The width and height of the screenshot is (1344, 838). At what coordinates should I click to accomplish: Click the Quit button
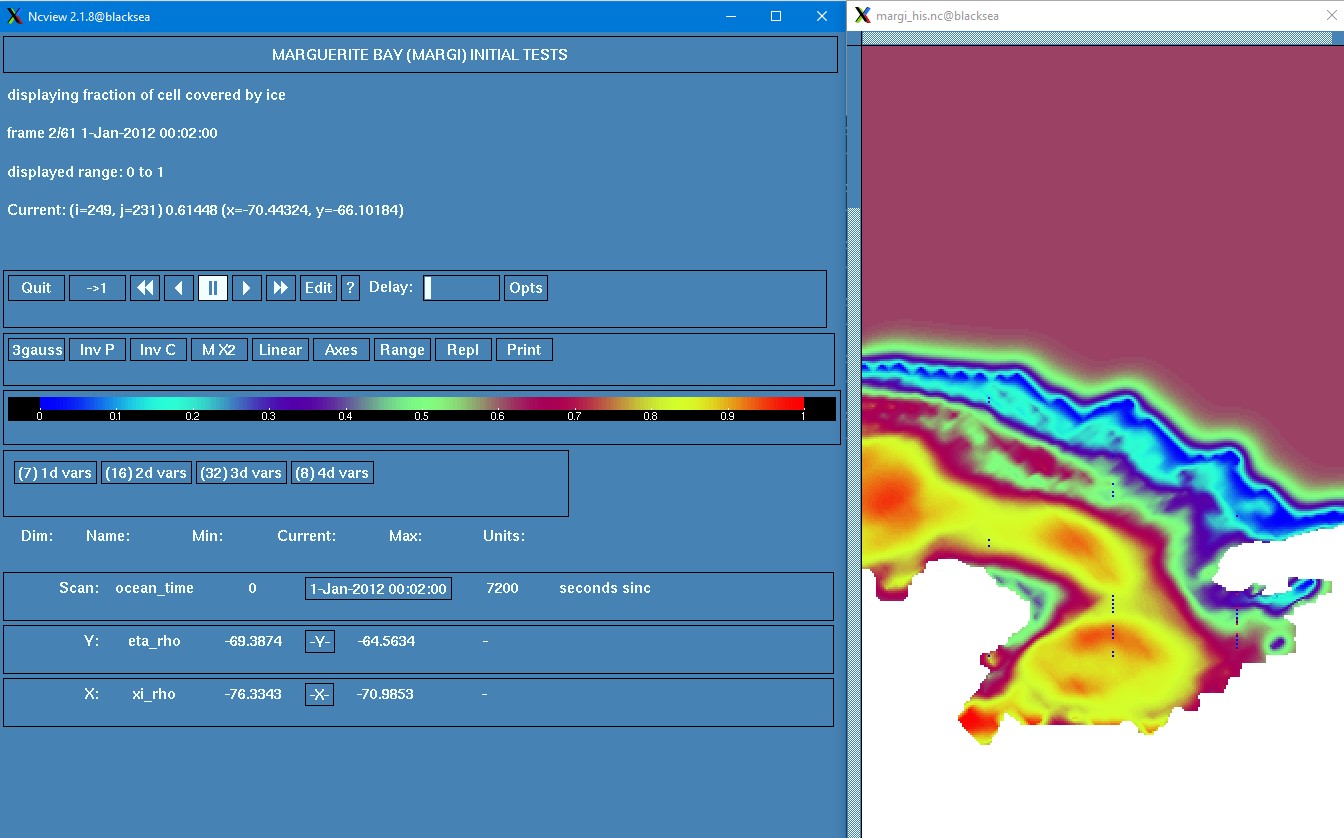pyautogui.click(x=37, y=288)
